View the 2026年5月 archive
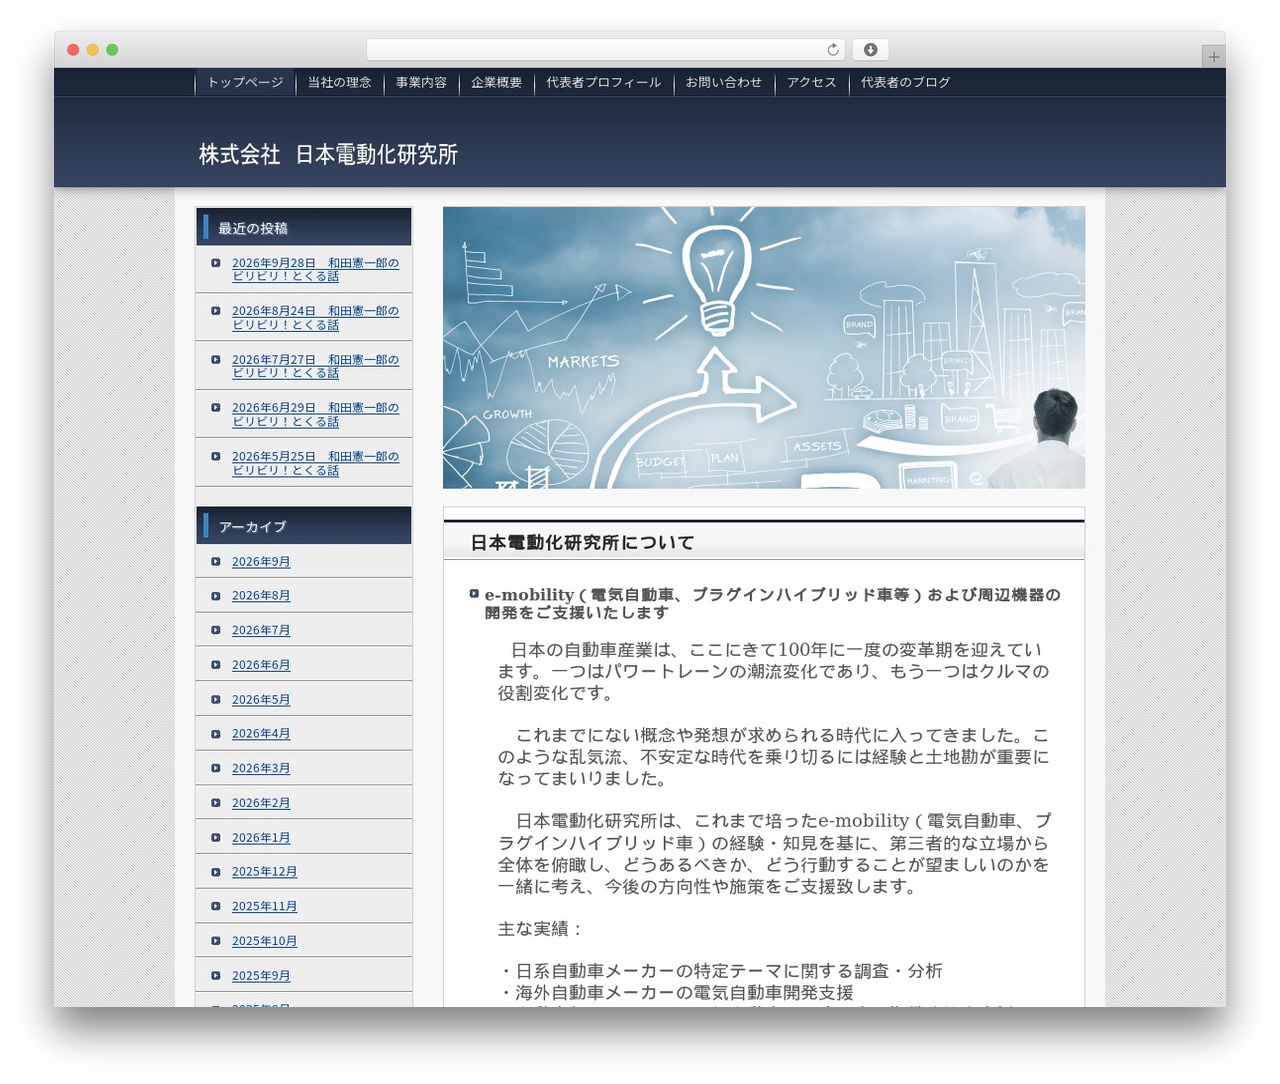The width and height of the screenshot is (1280, 1084). [261, 700]
